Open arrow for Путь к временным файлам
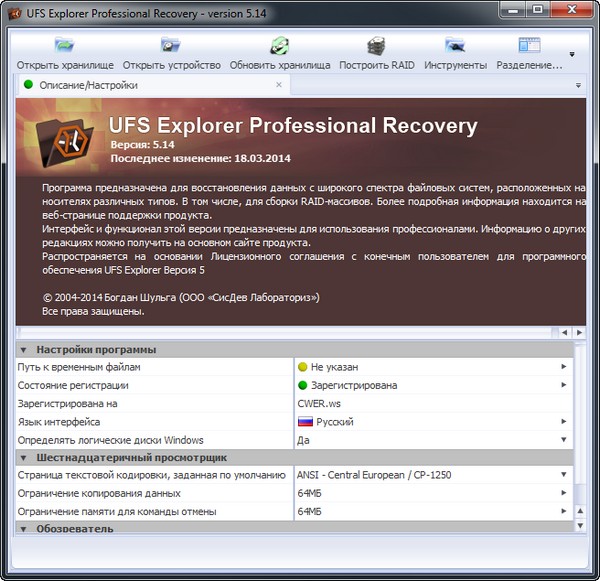 564,367
